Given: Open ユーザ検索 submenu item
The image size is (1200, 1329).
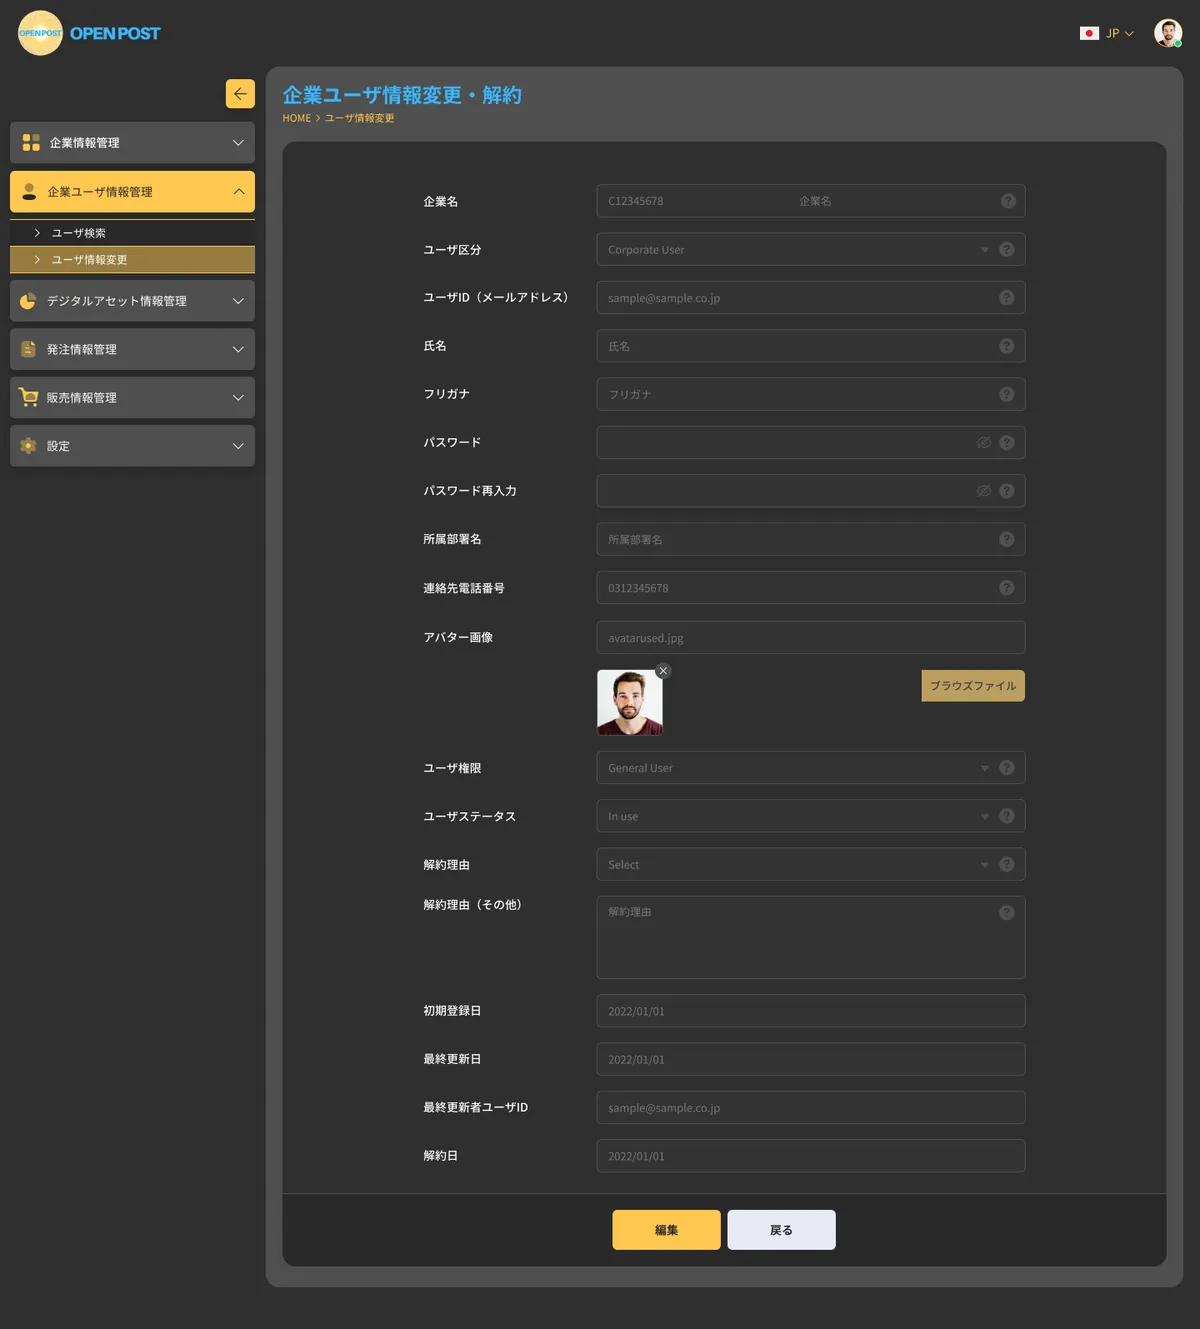Looking at the screenshot, I should tap(132, 233).
